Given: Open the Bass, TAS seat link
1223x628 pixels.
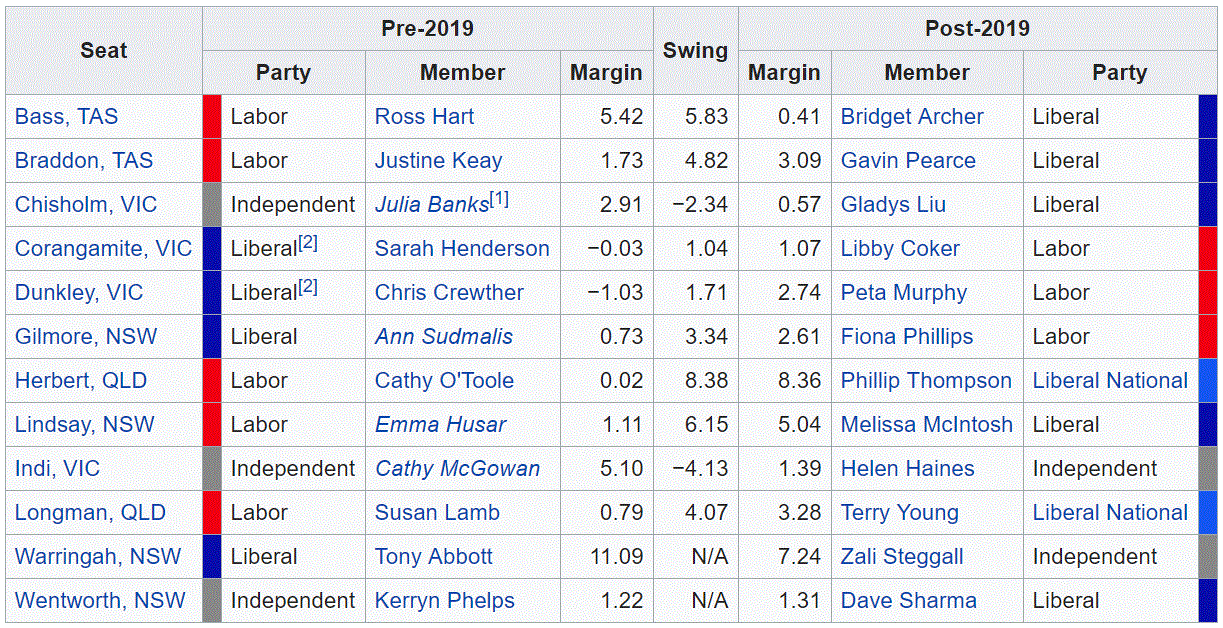Looking at the screenshot, I should [x=66, y=117].
